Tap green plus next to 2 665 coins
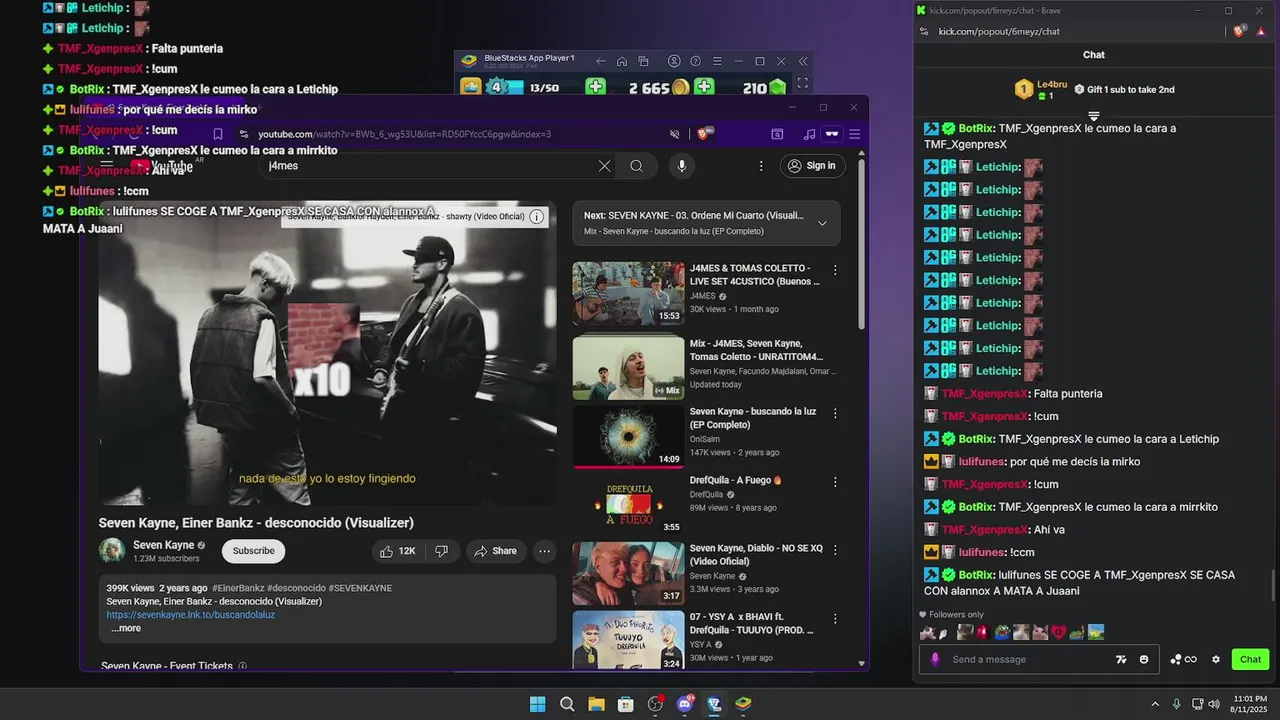The image size is (1280, 720). click(704, 87)
